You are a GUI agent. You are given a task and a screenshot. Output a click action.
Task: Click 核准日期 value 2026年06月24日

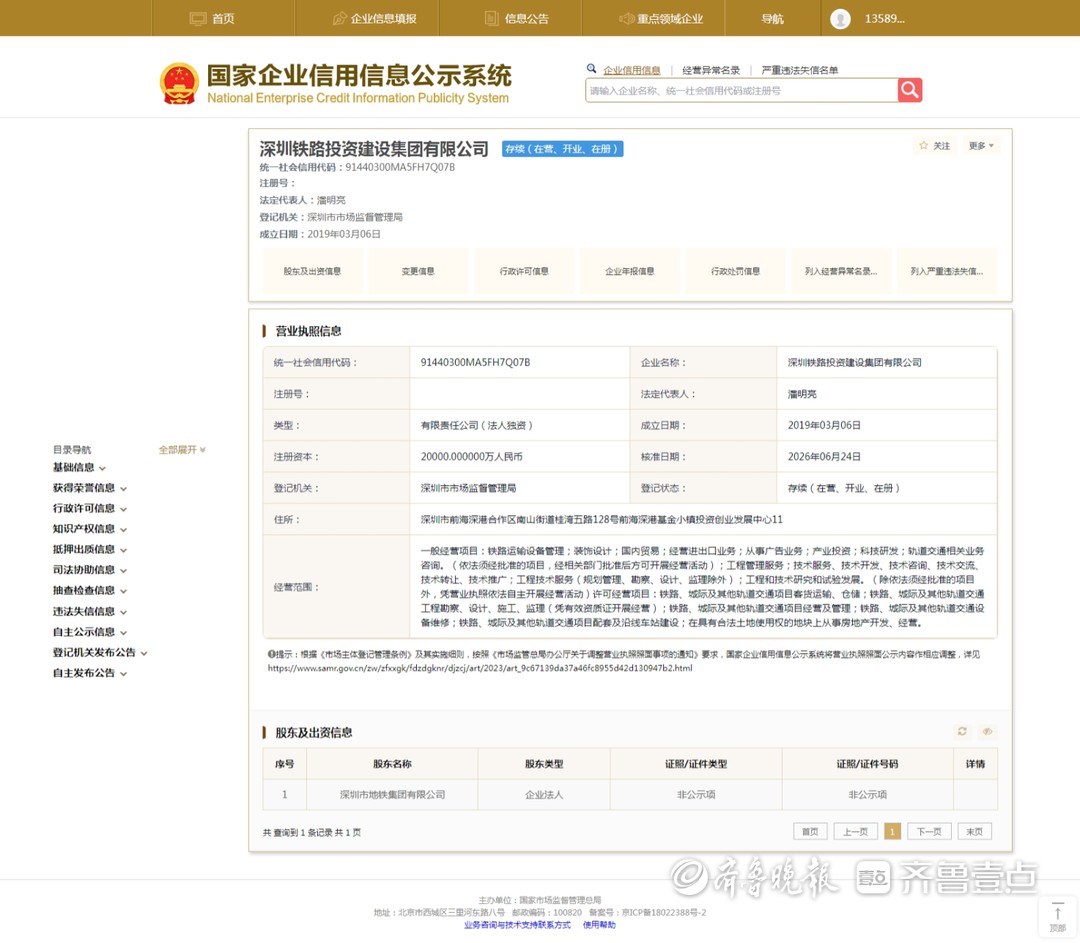(x=824, y=457)
